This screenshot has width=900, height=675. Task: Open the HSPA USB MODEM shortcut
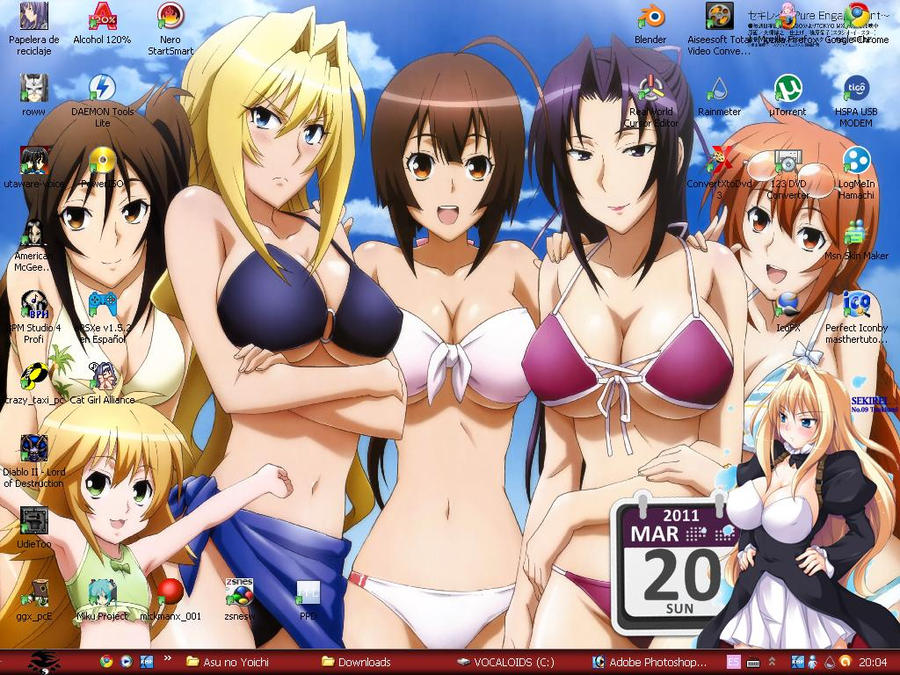(x=856, y=101)
